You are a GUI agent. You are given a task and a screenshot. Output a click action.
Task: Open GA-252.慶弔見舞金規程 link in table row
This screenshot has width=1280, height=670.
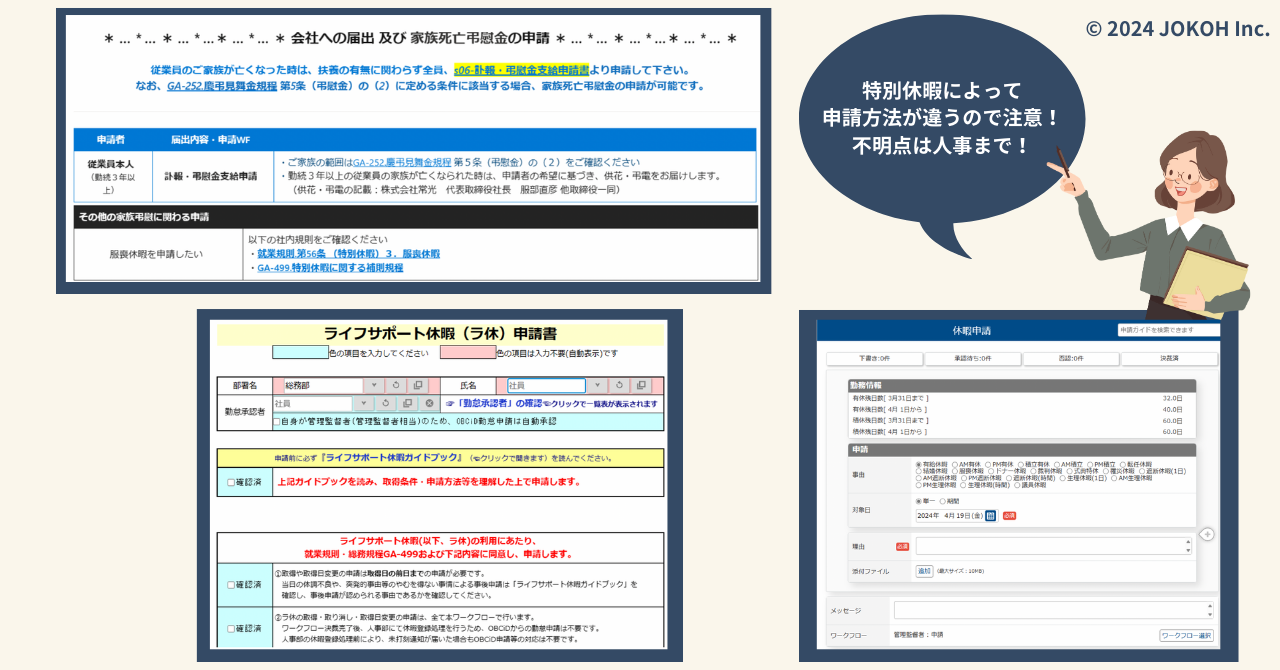tap(401, 162)
